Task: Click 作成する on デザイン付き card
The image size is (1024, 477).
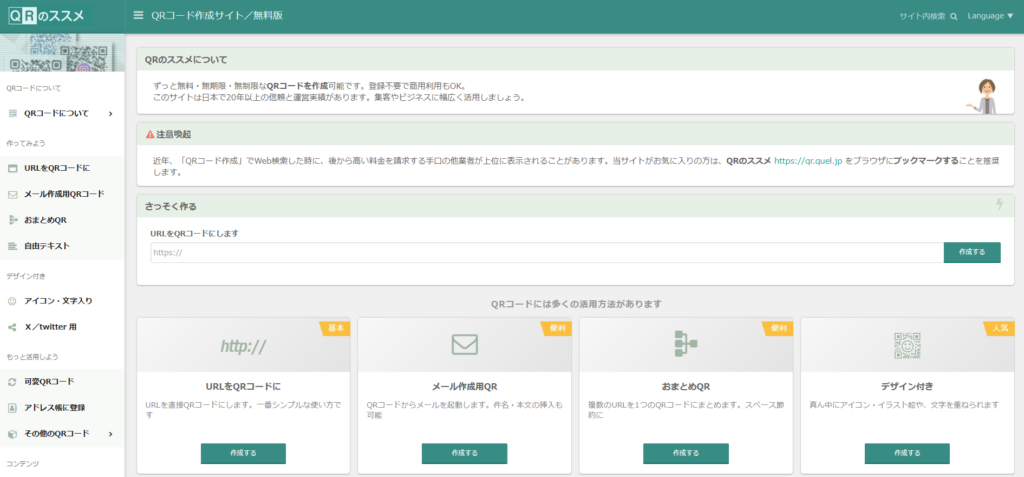Action: (x=907, y=453)
